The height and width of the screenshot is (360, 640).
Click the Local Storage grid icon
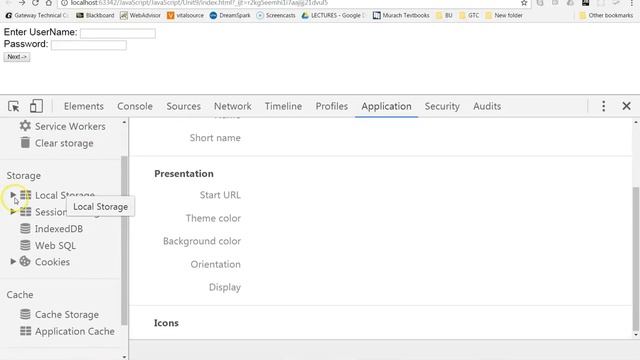click(25, 195)
